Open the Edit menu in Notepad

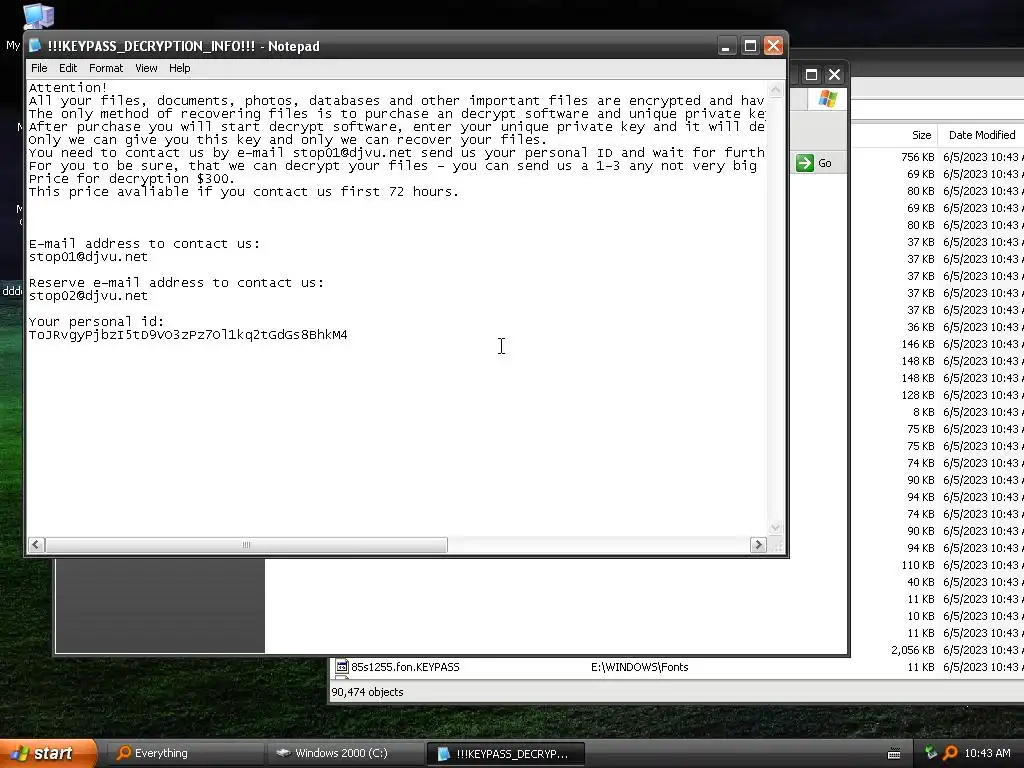pos(68,68)
